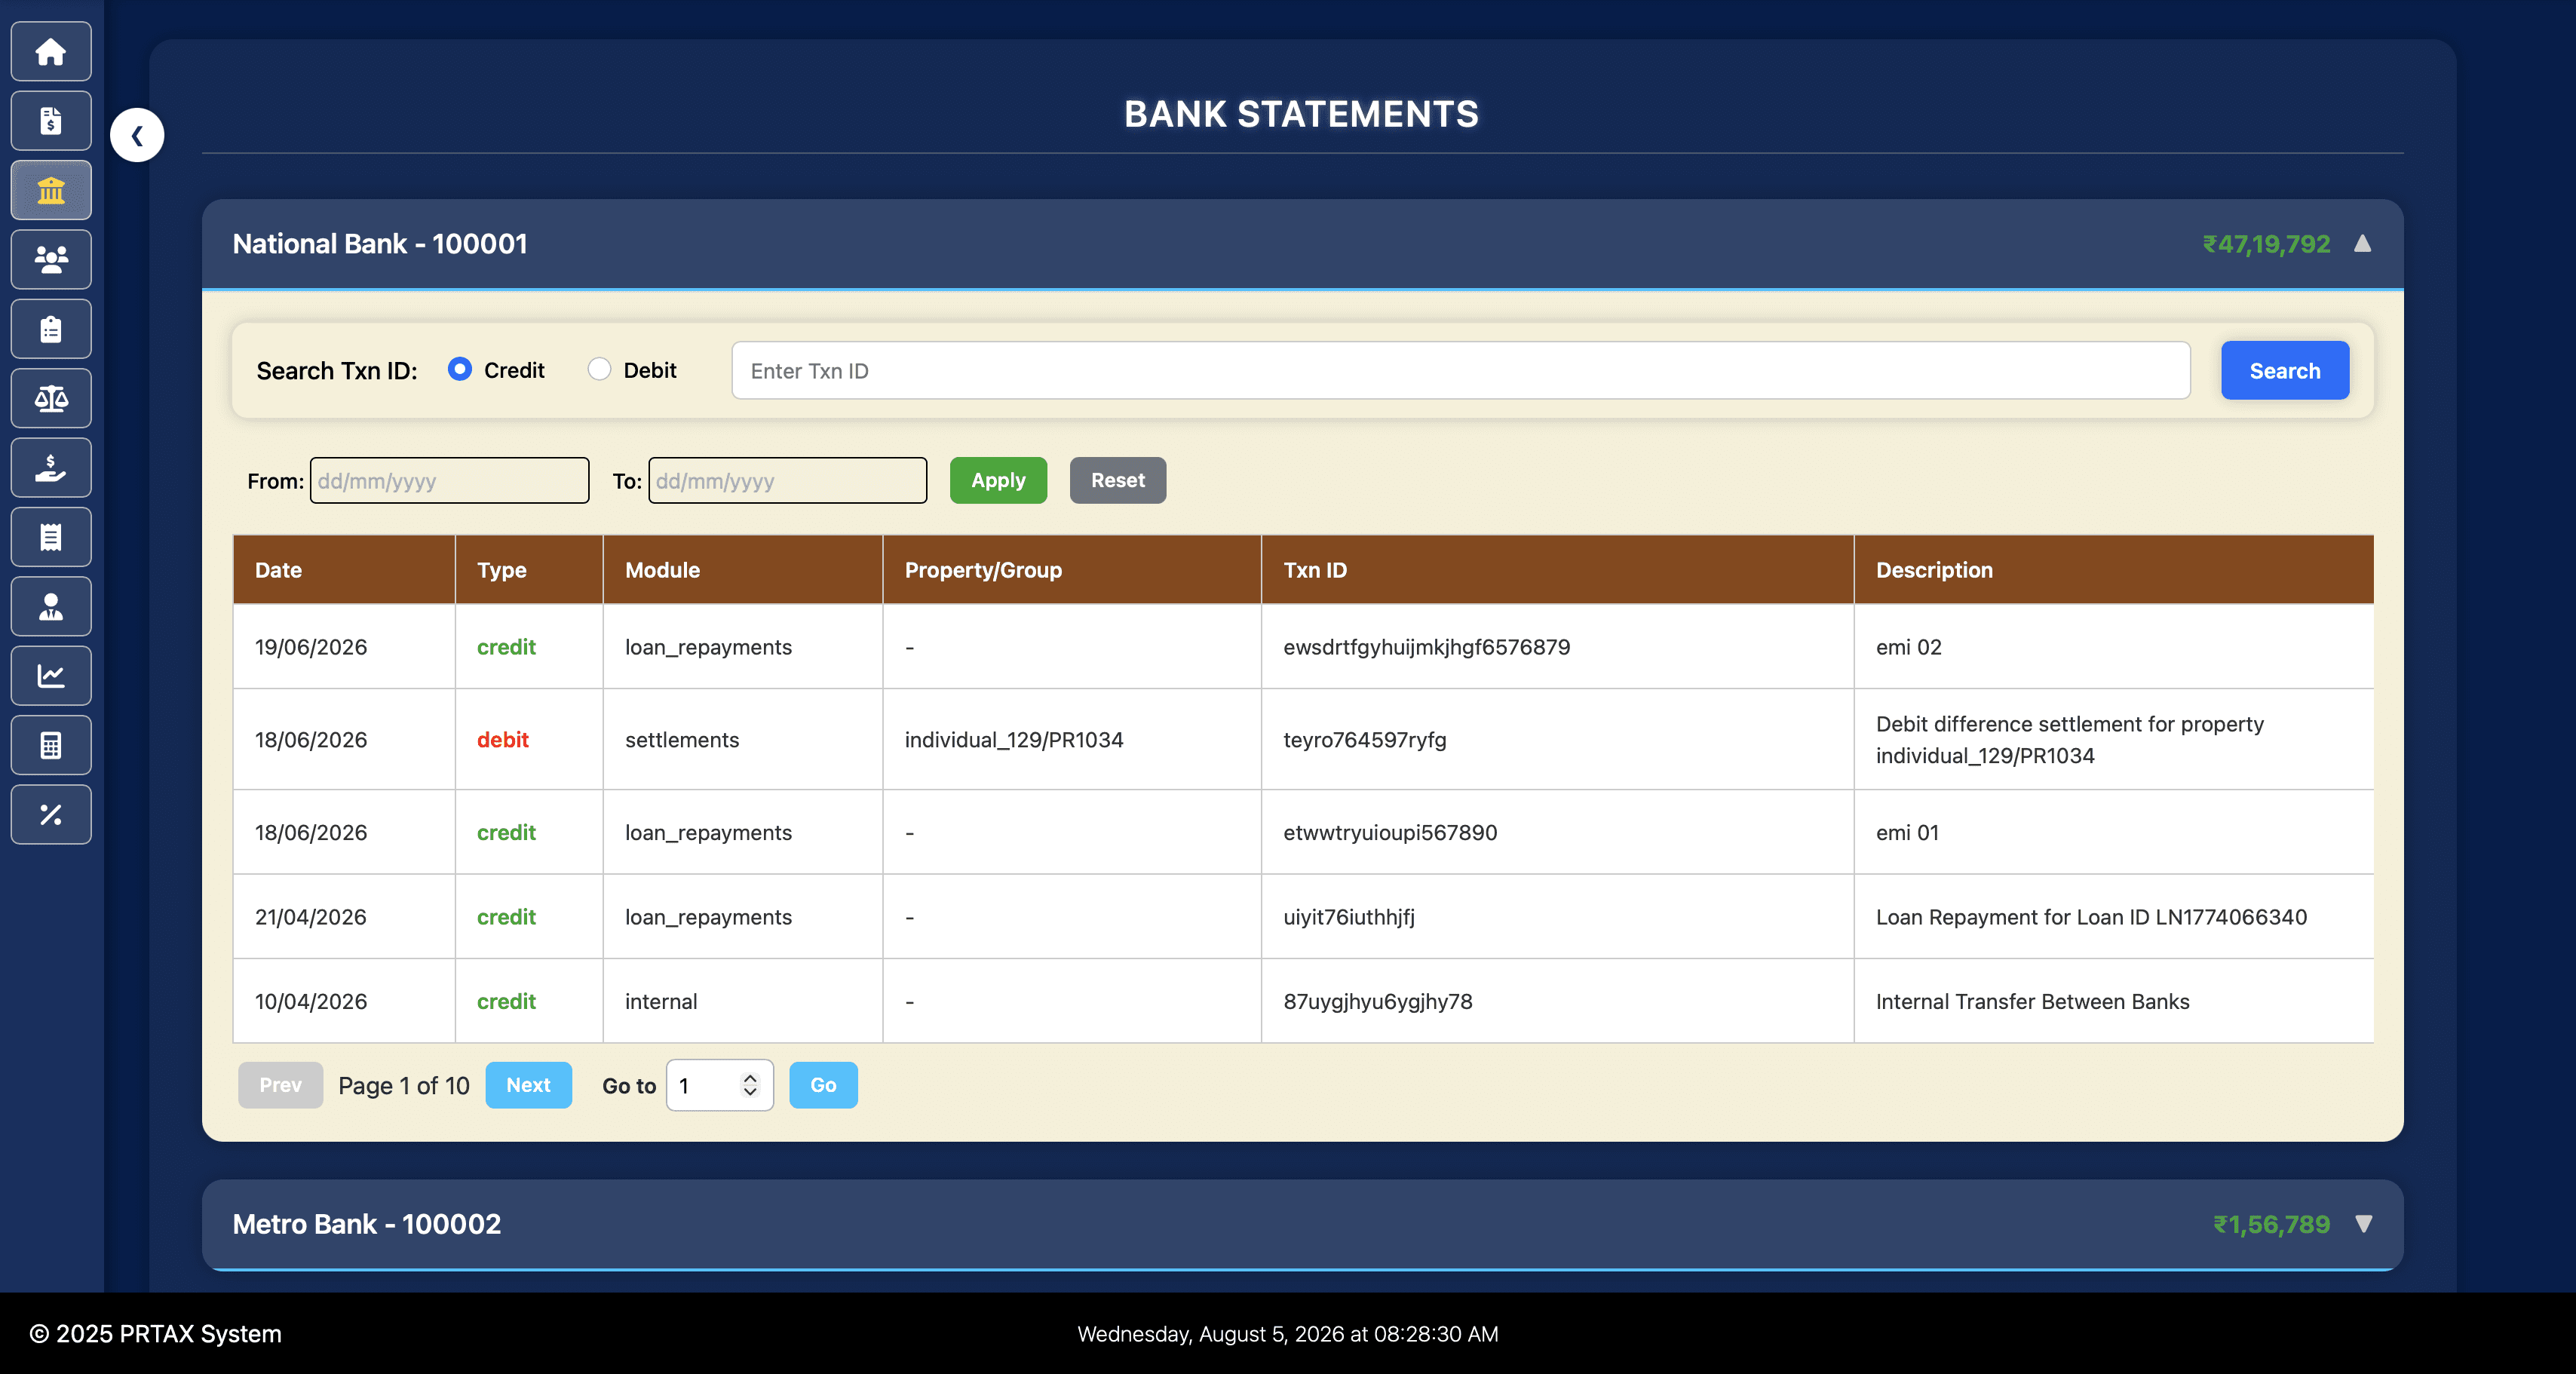Select the bank building sidebar icon
This screenshot has width=2576, height=1374.
(51, 190)
